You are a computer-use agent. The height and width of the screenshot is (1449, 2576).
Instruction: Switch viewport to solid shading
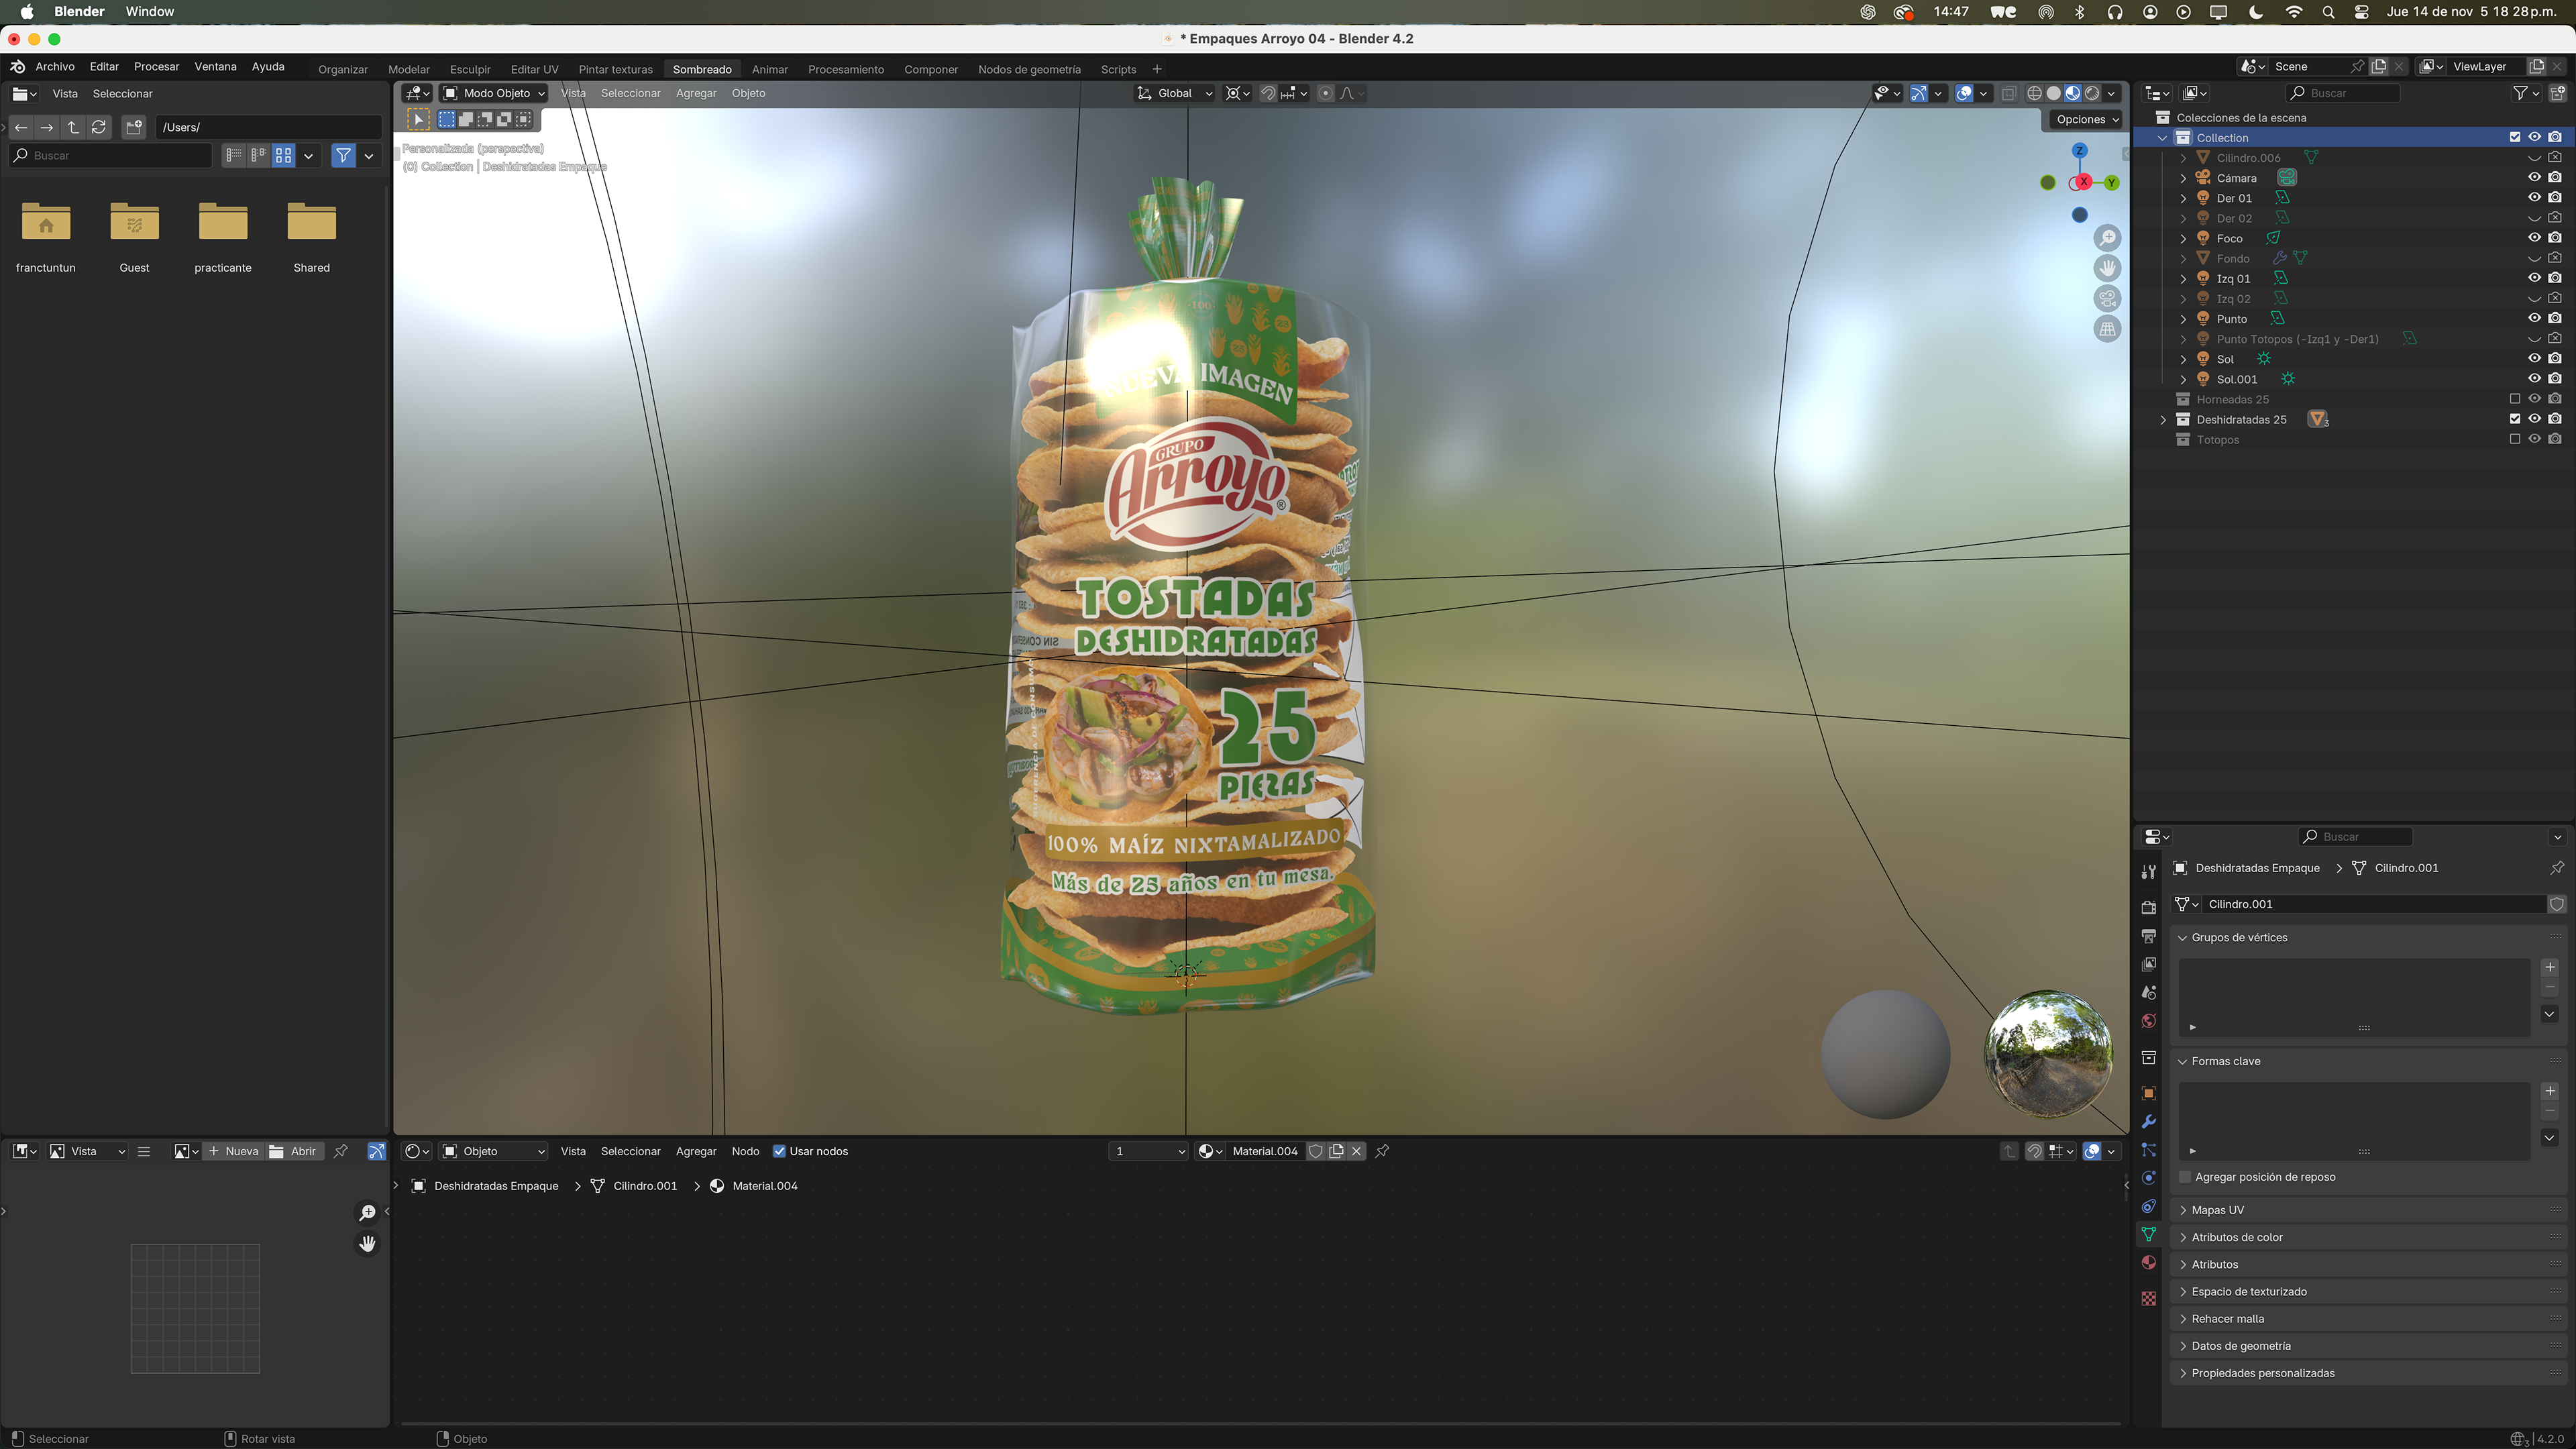[2053, 93]
